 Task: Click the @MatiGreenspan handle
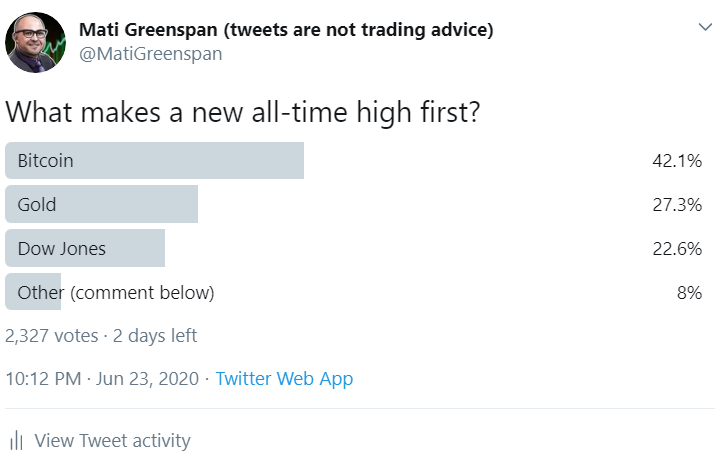151,54
